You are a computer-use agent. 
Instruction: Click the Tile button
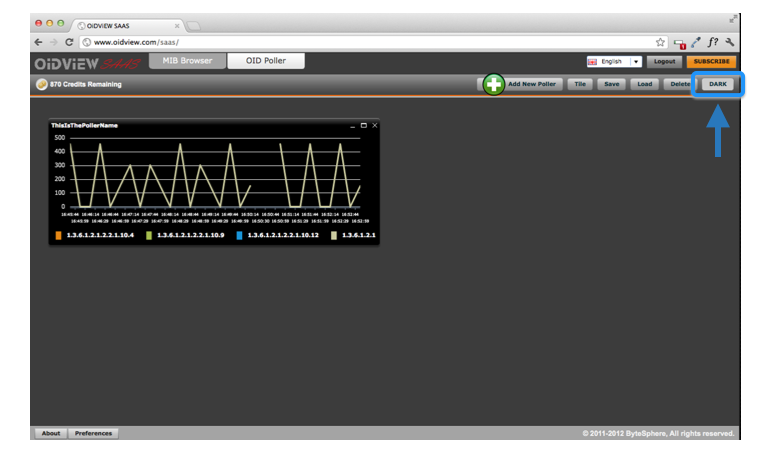580,84
